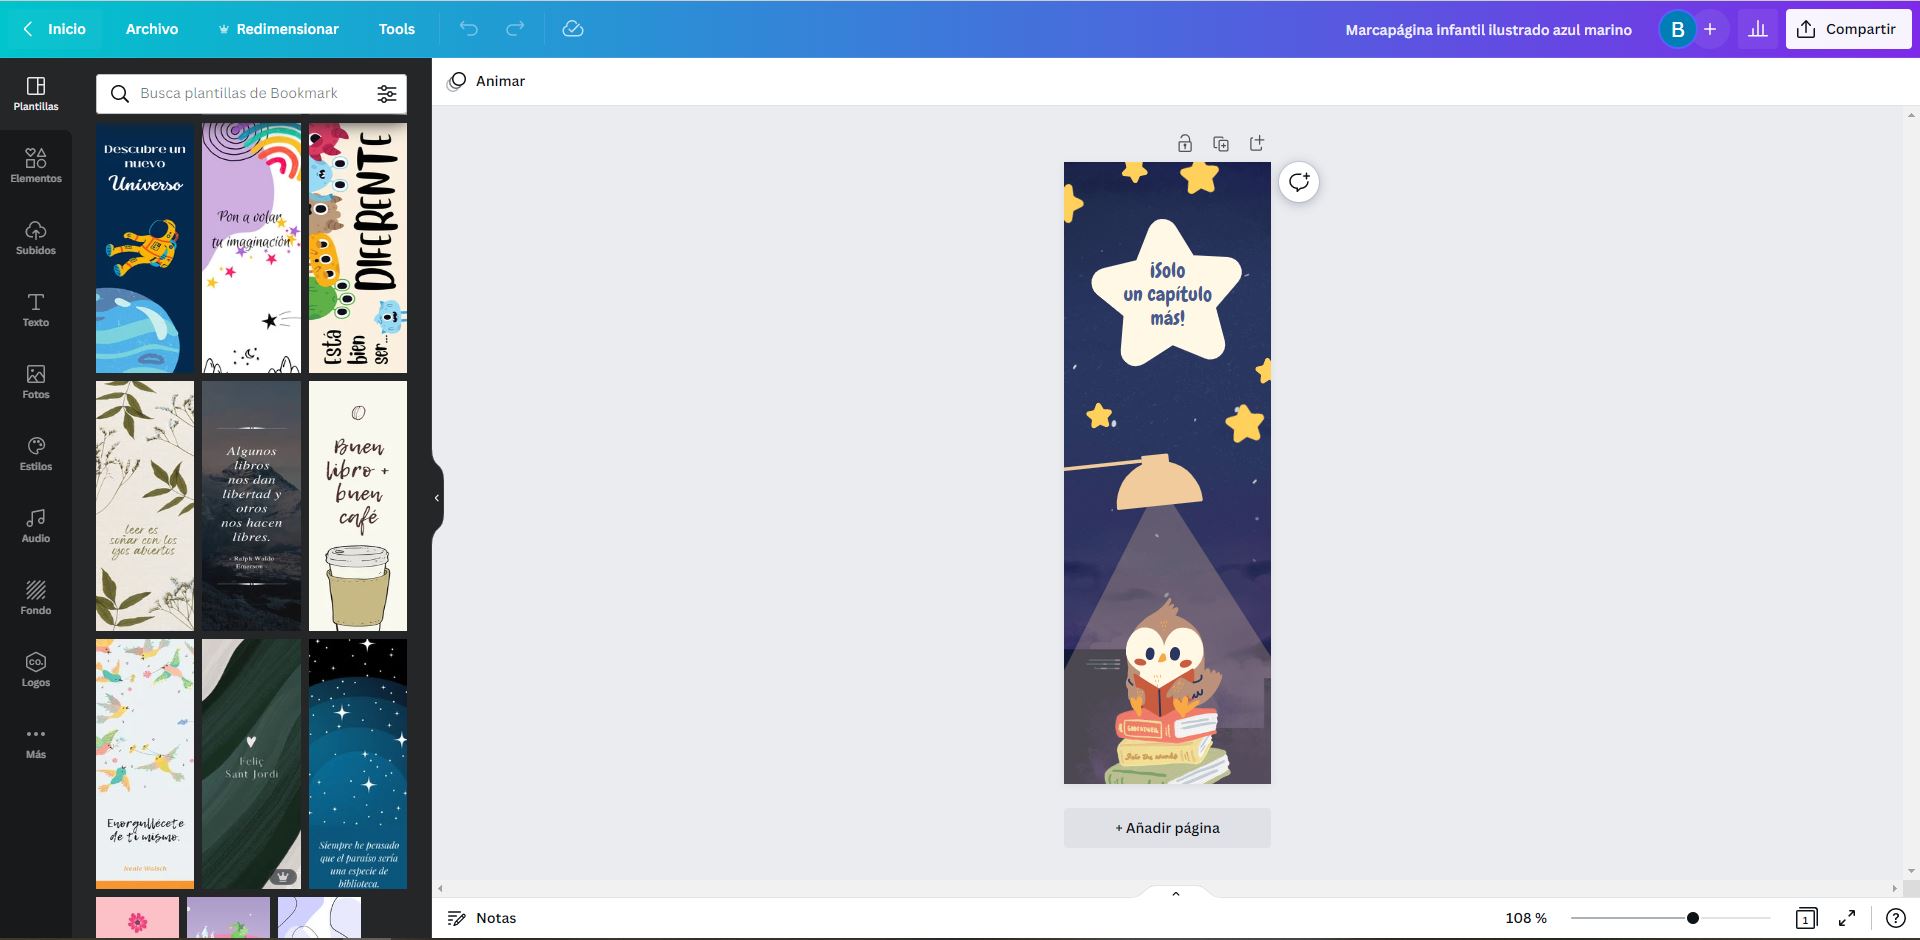Open the Notas button
The image size is (1920, 940).
482,918
